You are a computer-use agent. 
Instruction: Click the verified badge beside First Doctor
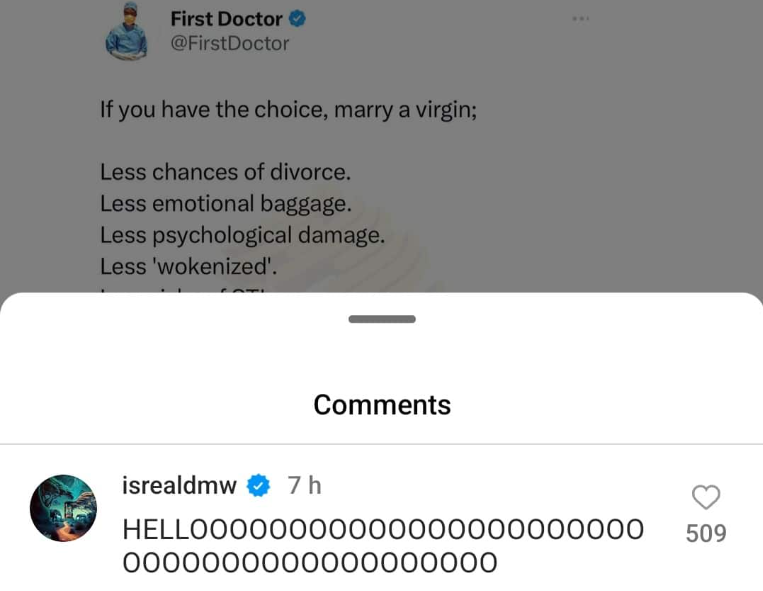click(298, 19)
